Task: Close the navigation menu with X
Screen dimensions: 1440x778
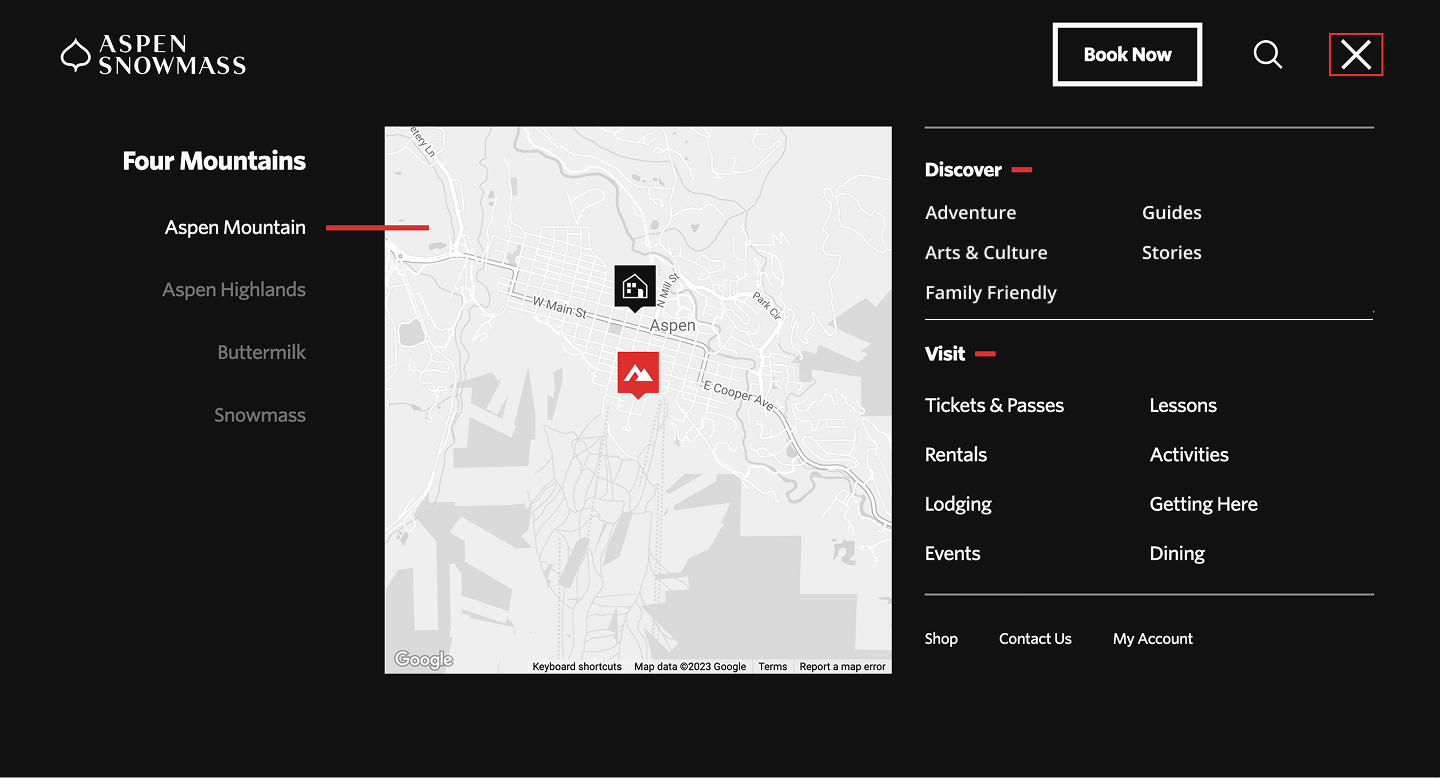Action: [1356, 54]
